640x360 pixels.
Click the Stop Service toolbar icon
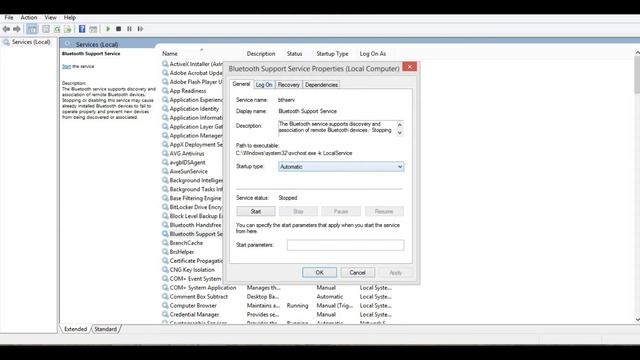[118, 29]
